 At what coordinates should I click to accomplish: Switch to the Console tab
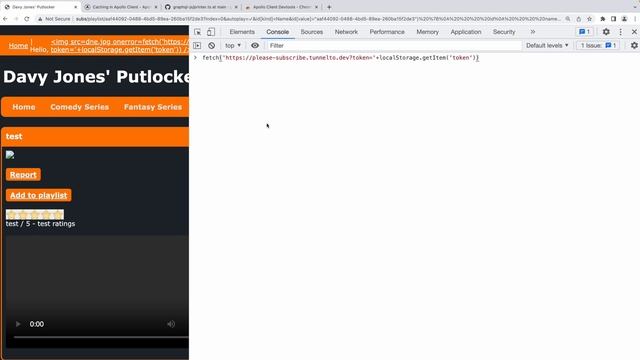coord(278,32)
